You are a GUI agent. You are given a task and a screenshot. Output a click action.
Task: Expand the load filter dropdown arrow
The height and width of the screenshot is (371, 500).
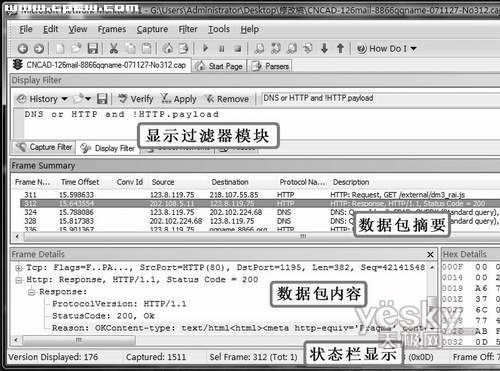88,99
